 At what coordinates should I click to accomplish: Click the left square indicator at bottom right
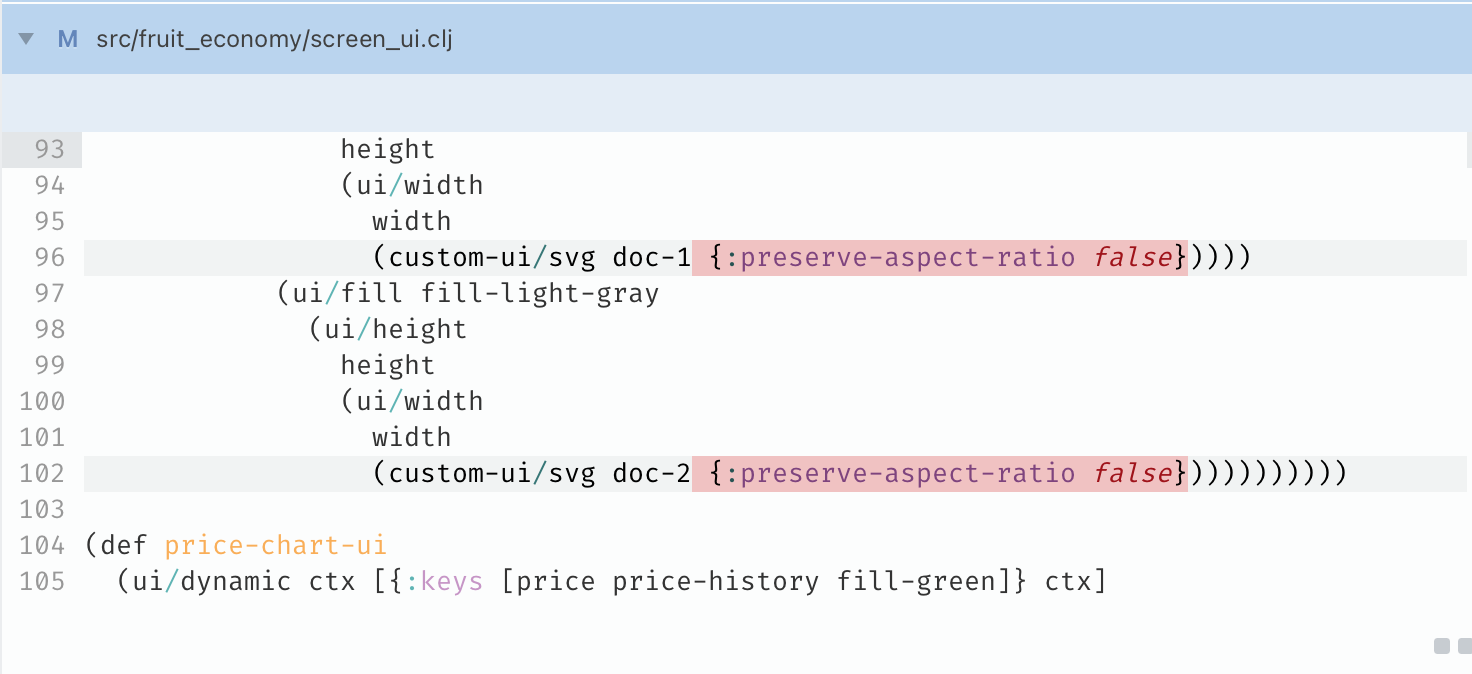coord(1440,648)
